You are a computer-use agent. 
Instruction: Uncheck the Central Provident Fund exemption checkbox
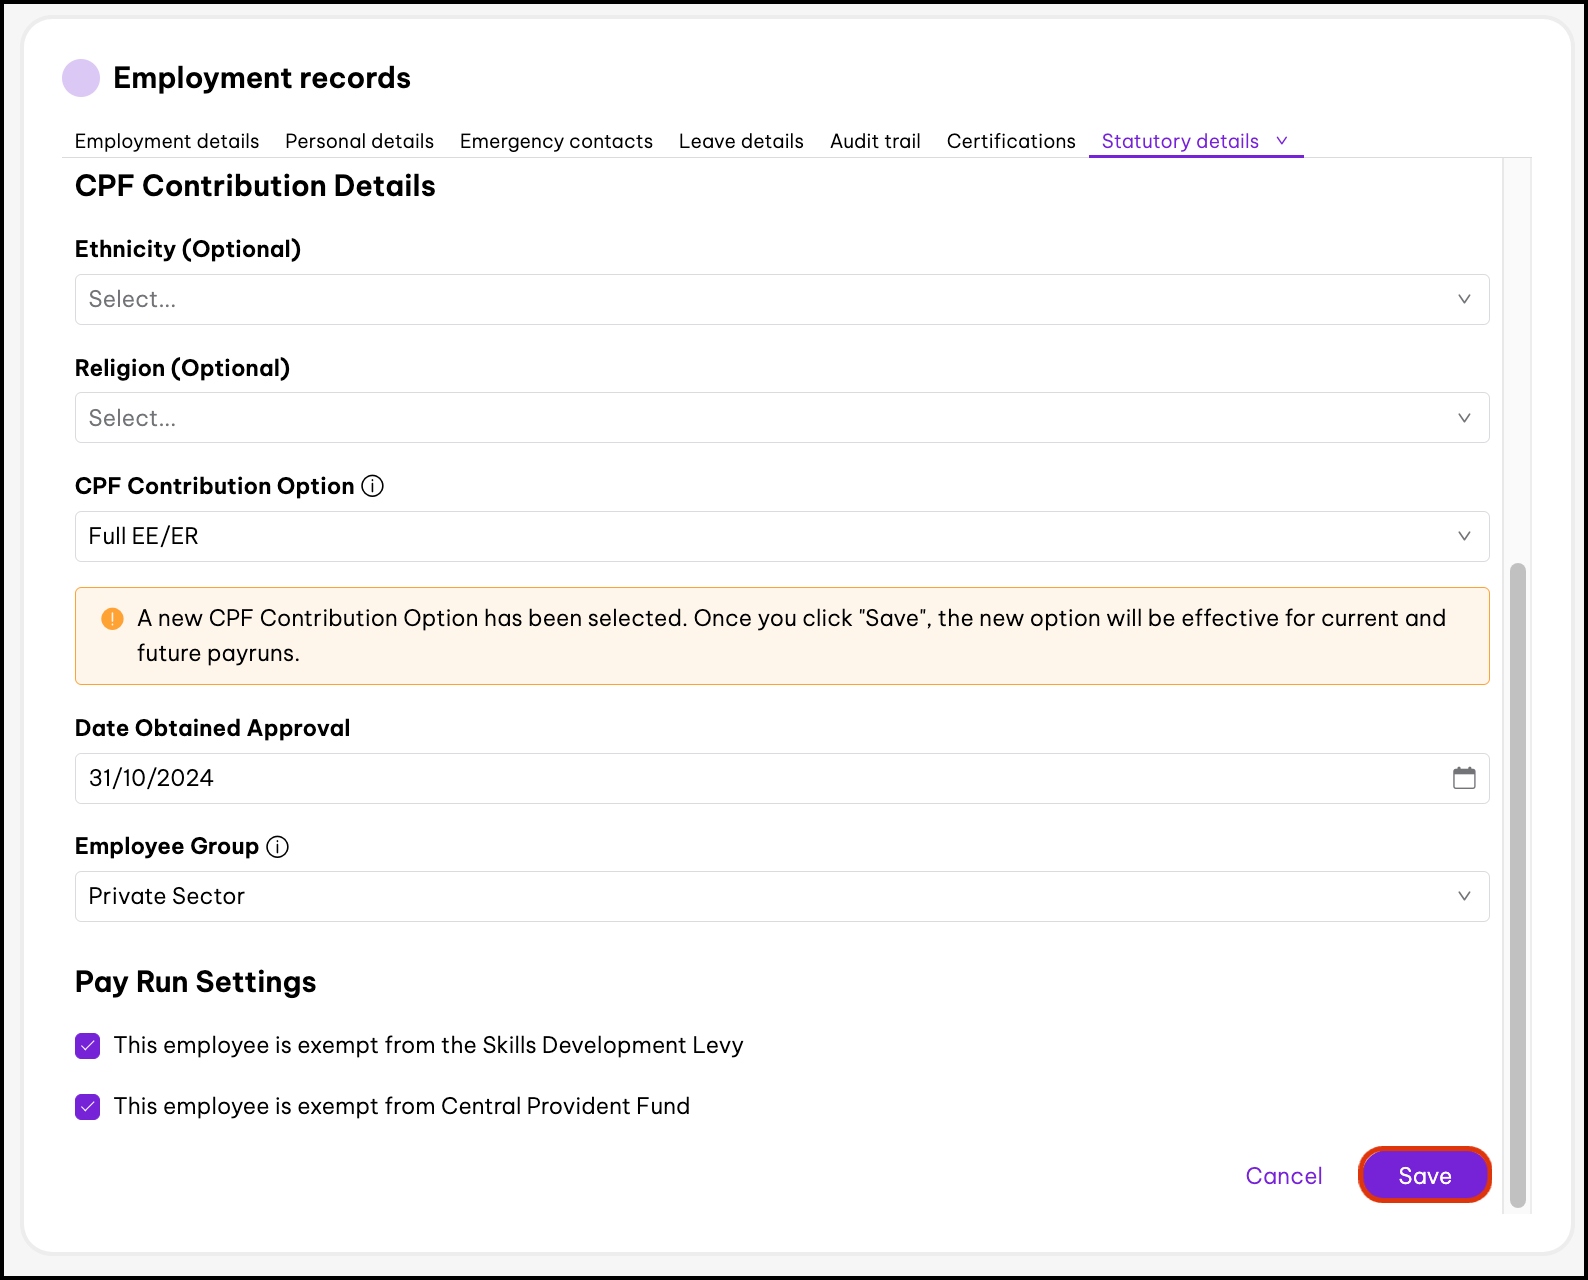click(88, 1107)
